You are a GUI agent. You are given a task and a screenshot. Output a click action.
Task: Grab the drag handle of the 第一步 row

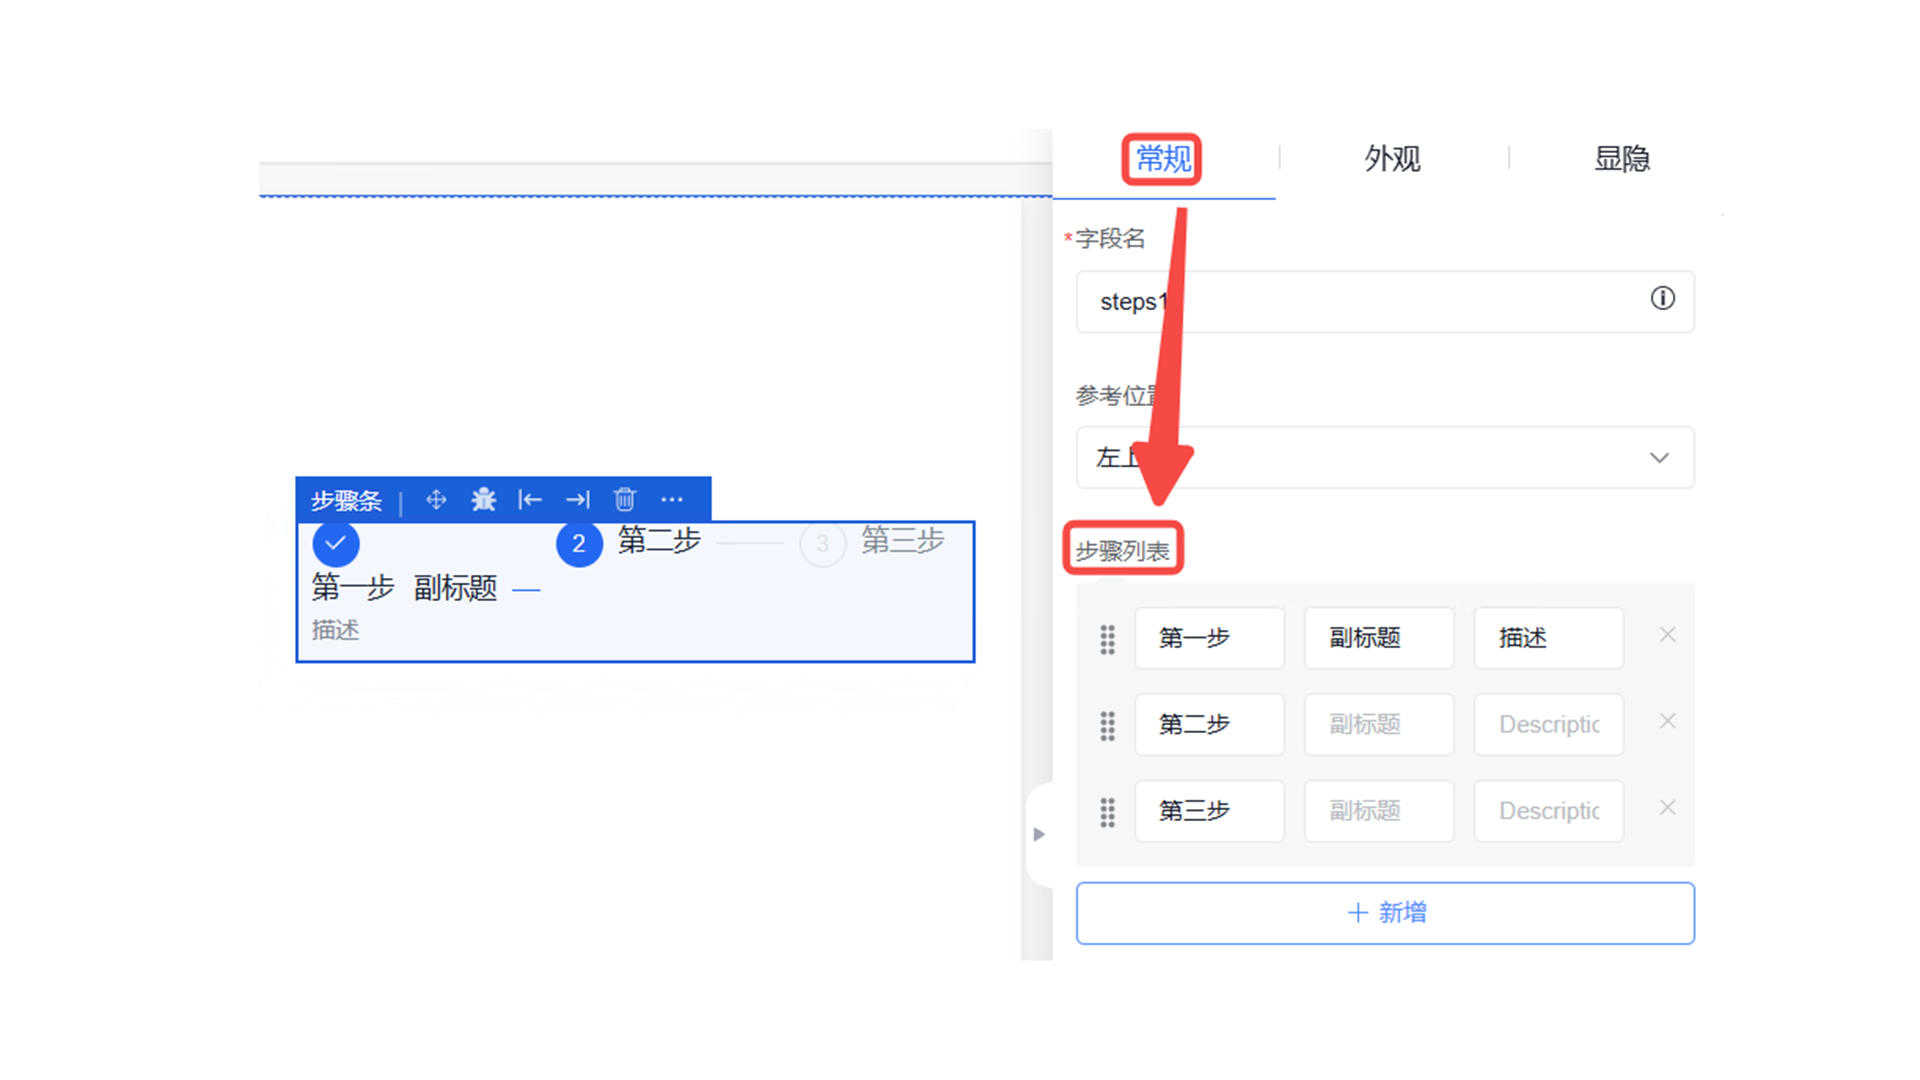(1107, 639)
